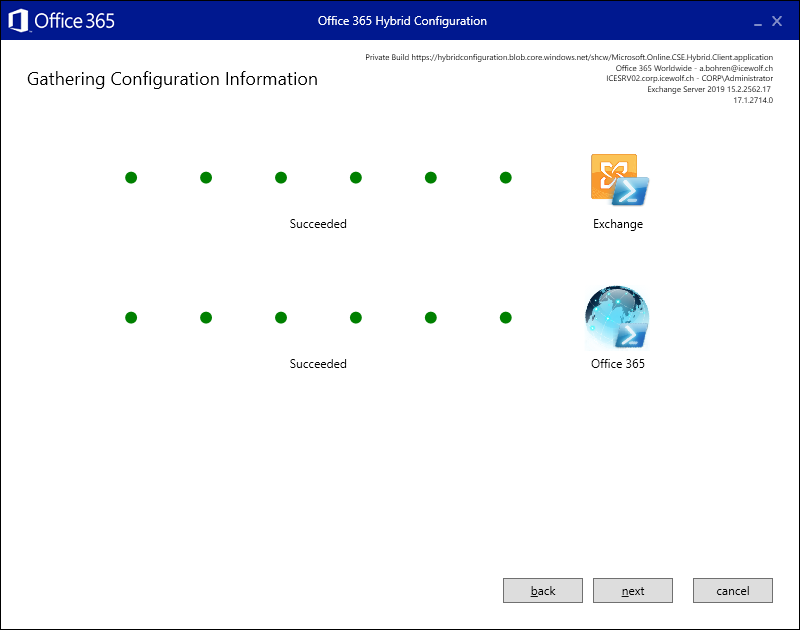Click the Gathering Configuration Information heading

pos(172,79)
